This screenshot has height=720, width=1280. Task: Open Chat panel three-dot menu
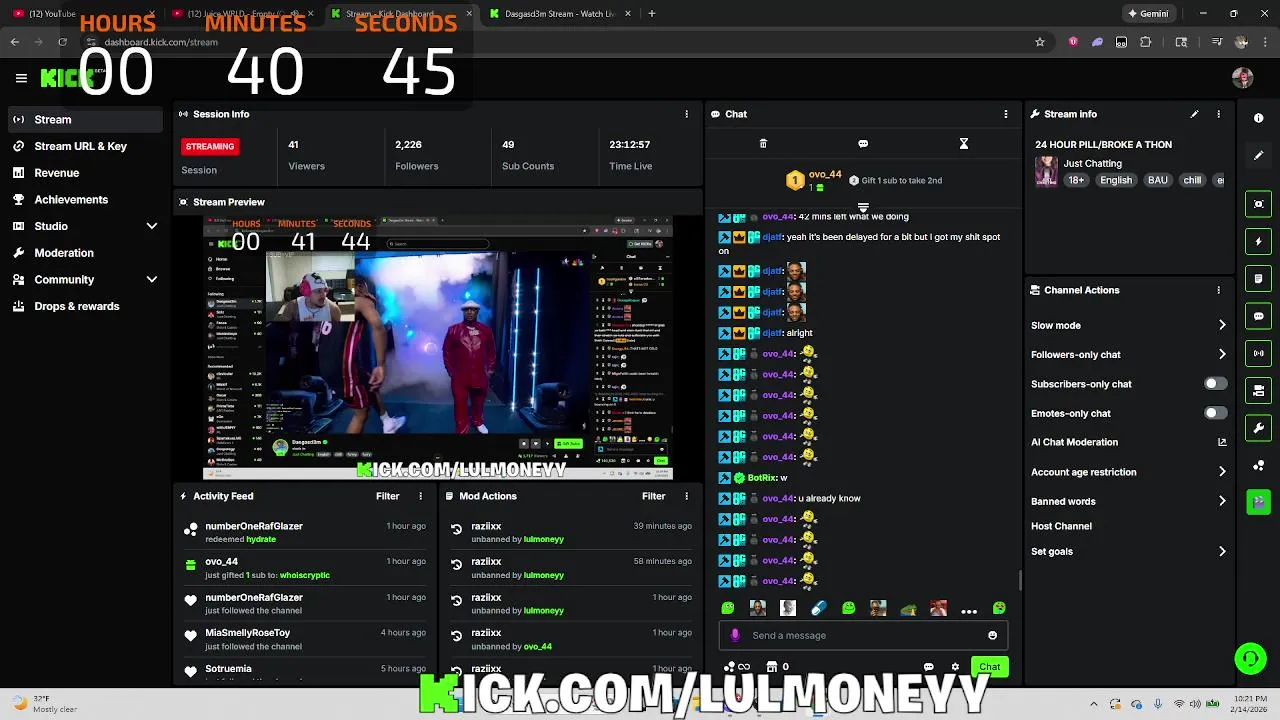coord(1005,114)
